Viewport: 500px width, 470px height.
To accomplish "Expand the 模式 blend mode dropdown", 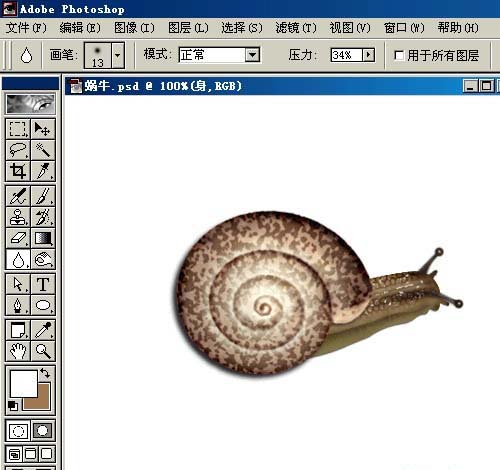I will 252,55.
